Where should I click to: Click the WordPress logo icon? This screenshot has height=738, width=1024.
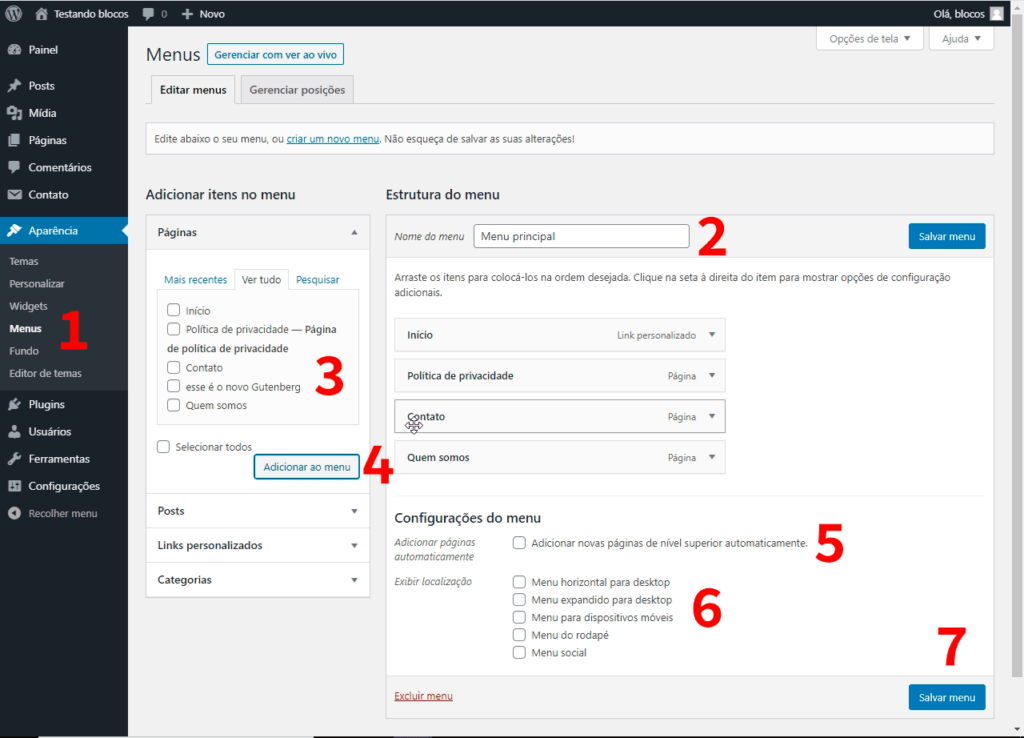(14, 14)
